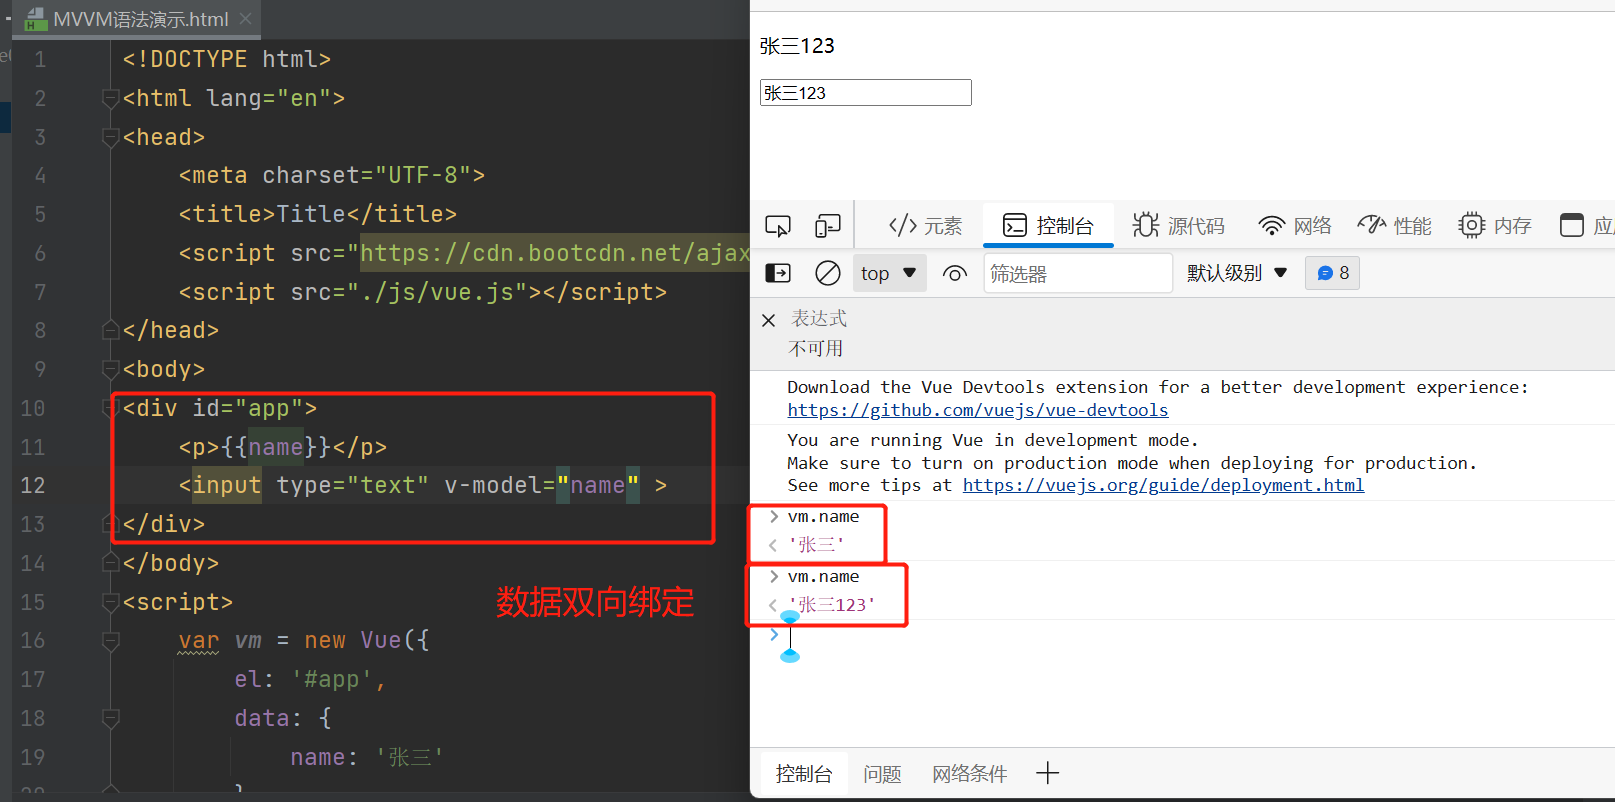1615x802 pixels.
Task: Click the 性能 tab's gauge icon
Action: click(1371, 224)
